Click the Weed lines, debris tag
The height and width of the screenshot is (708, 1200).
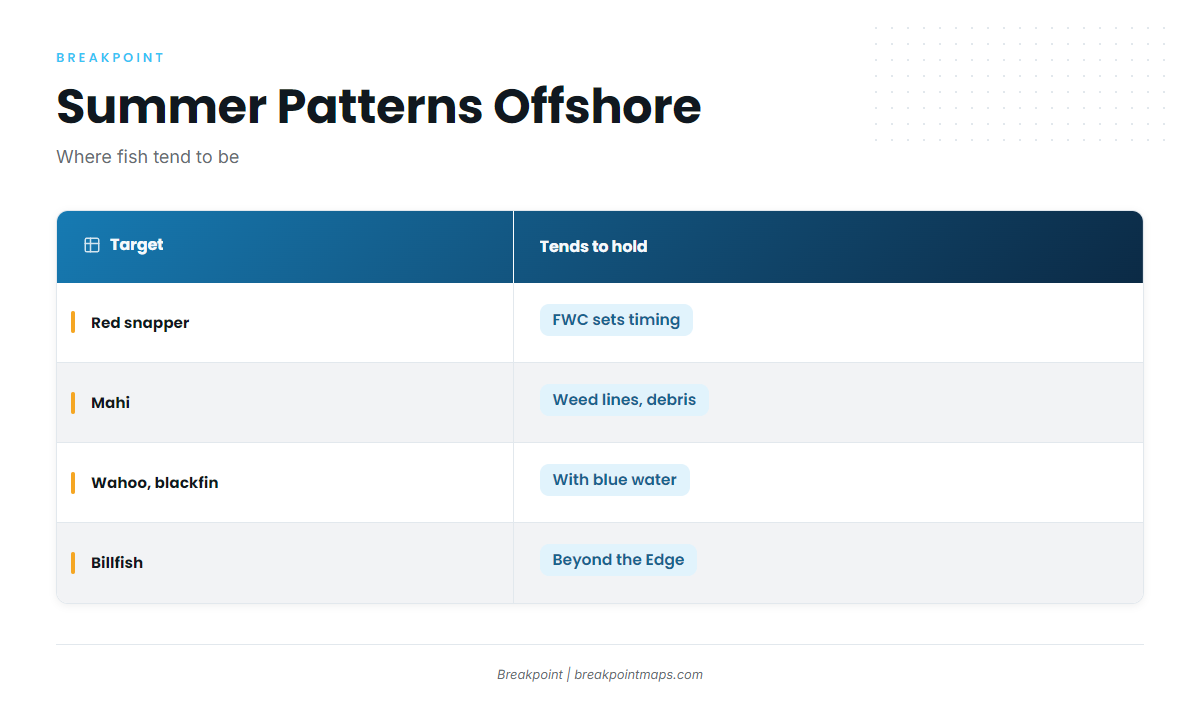point(624,400)
